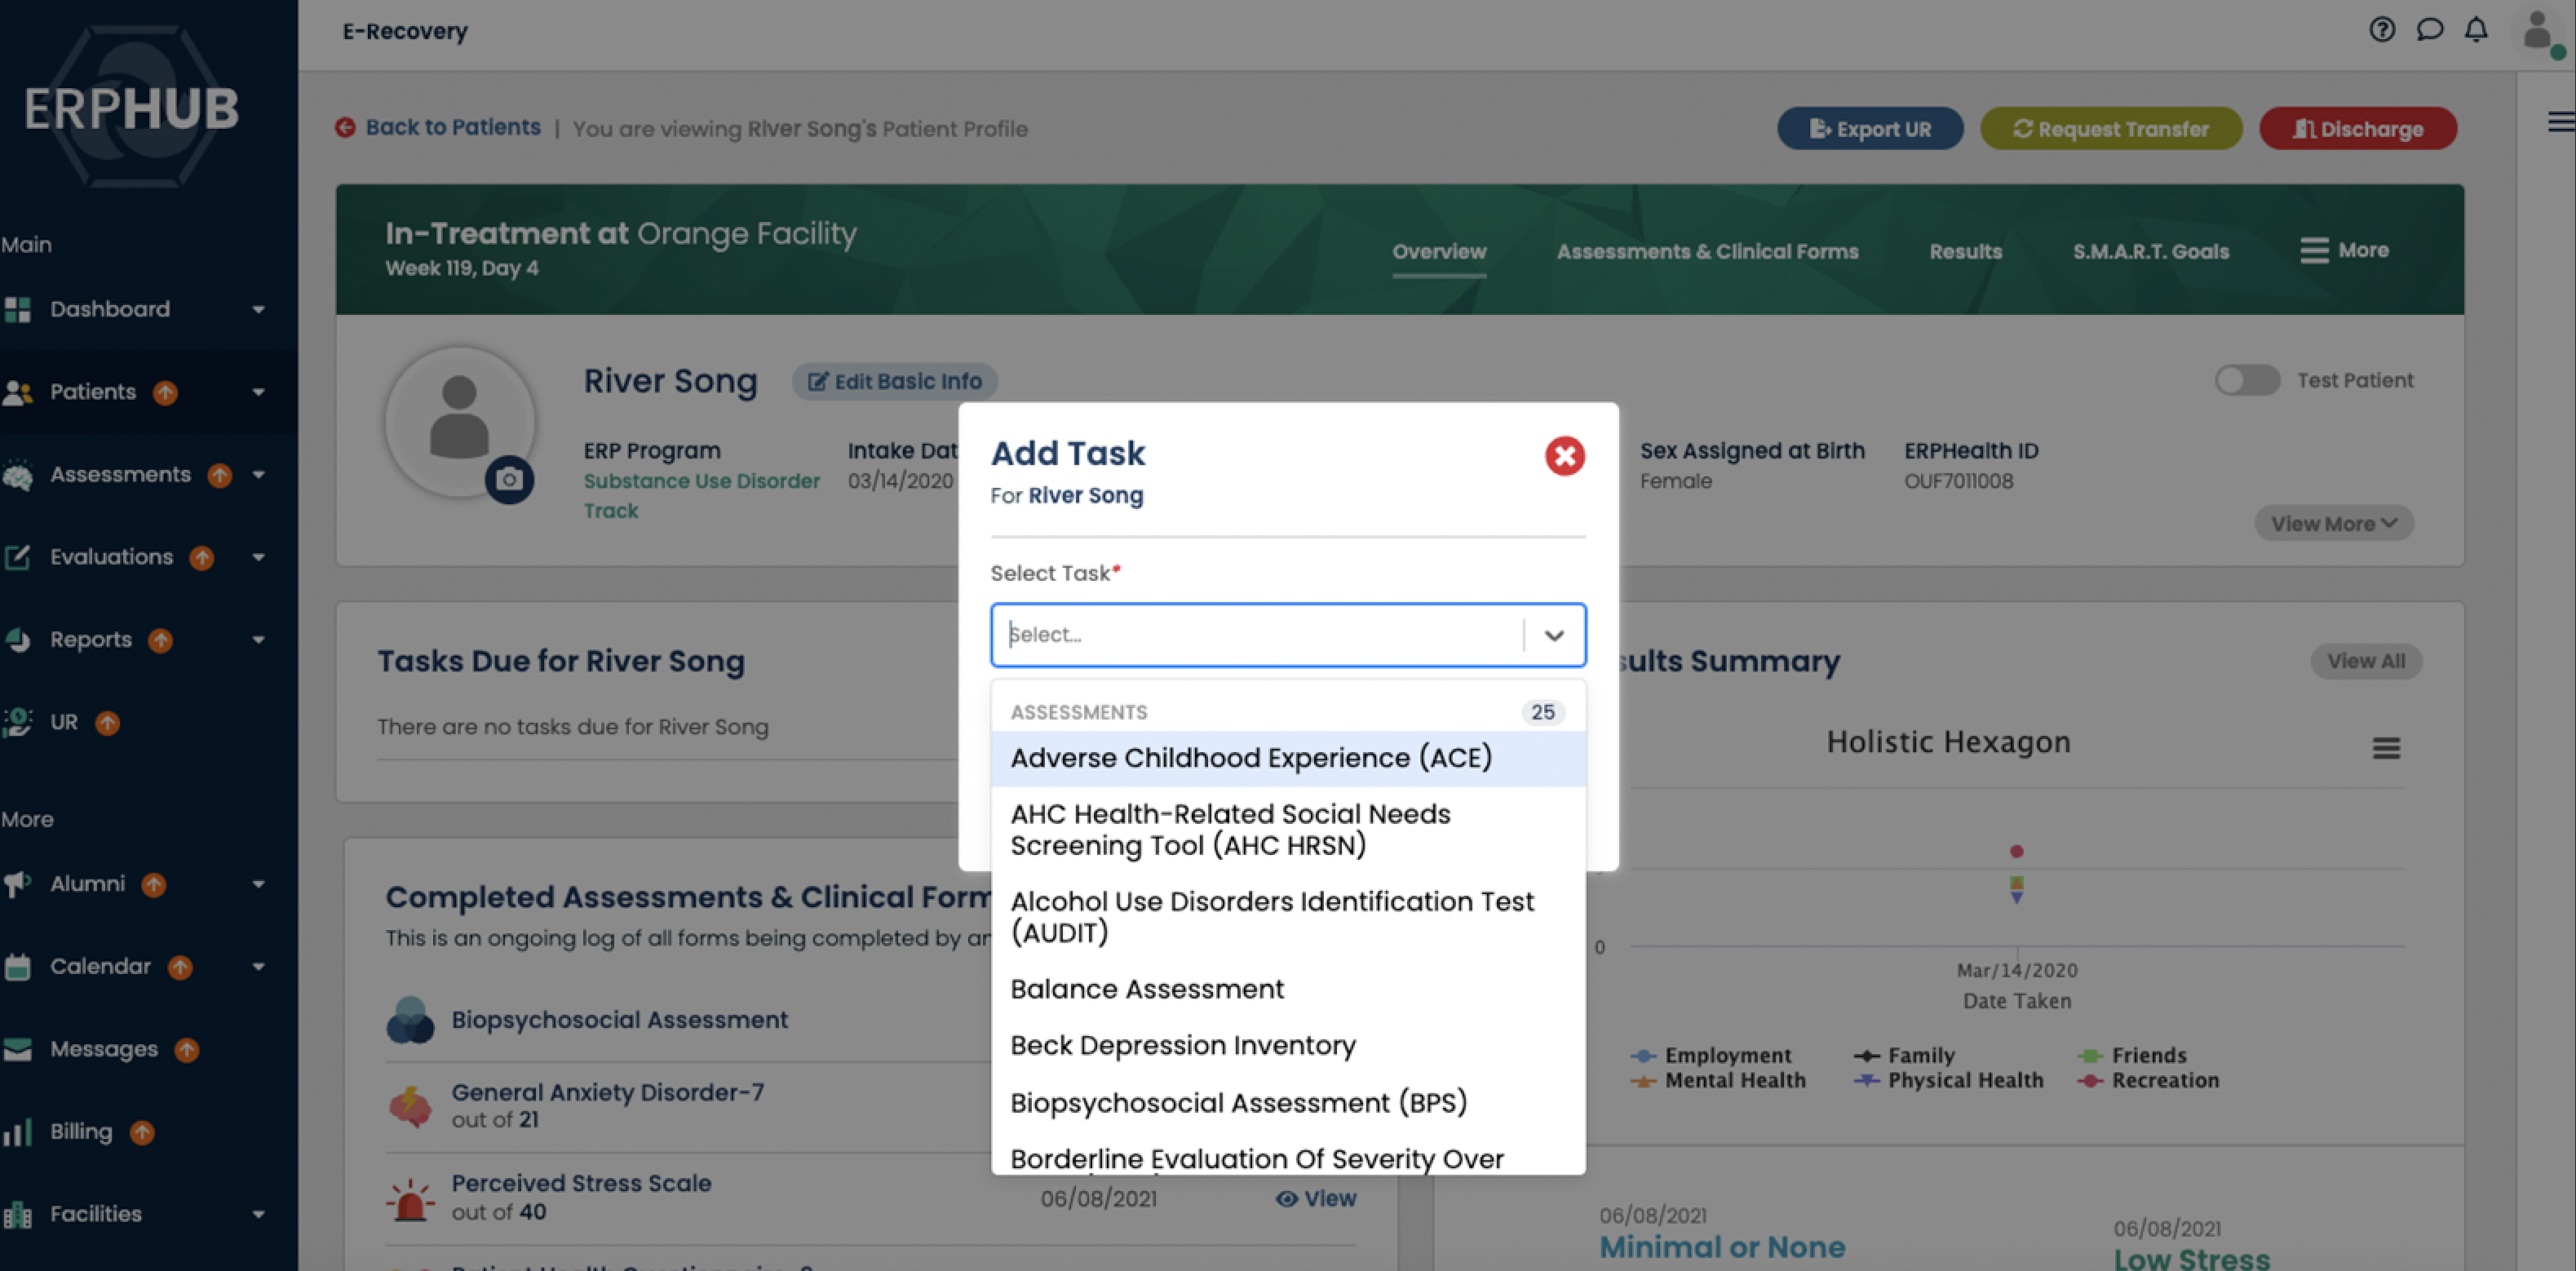Open the notifications bell icon
The height and width of the screenshot is (1271, 2576).
point(2475,30)
